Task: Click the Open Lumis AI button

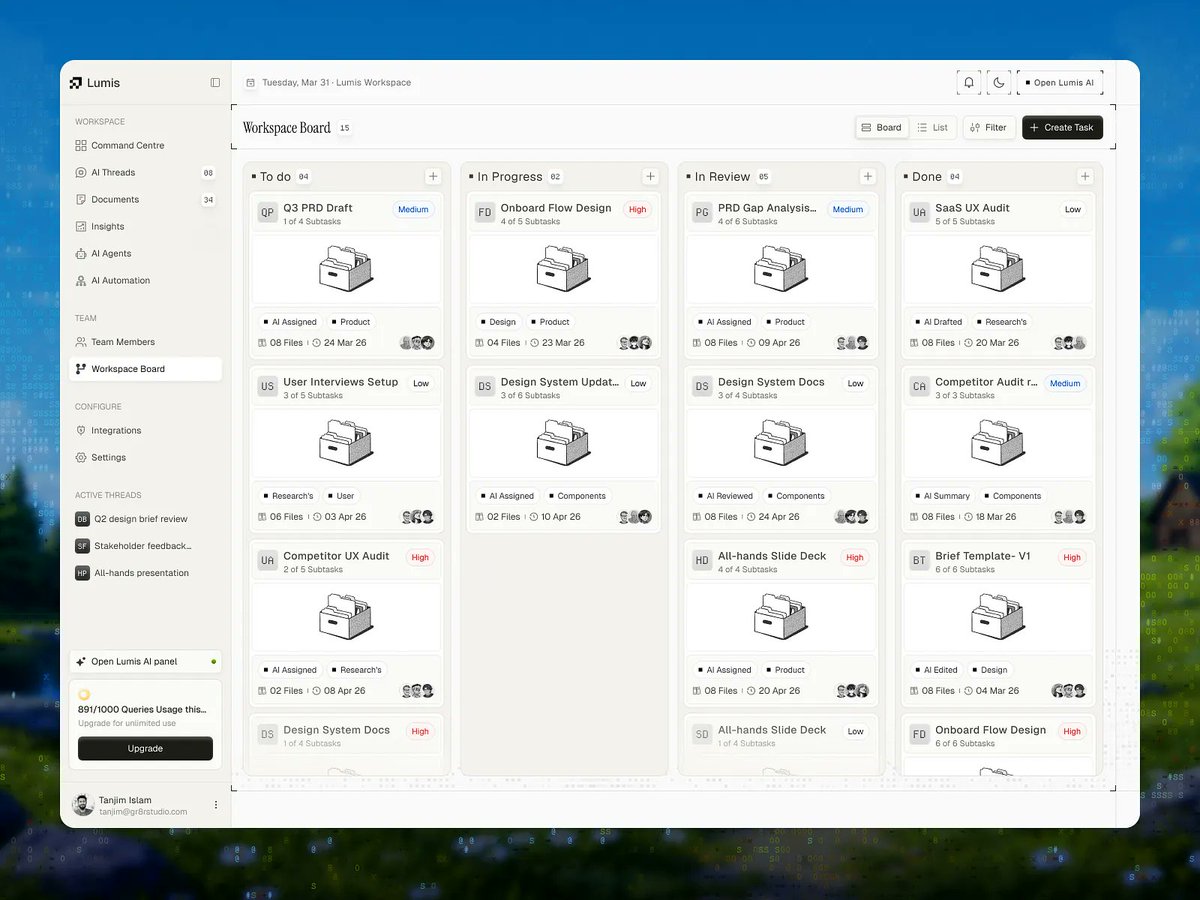Action: (1060, 83)
